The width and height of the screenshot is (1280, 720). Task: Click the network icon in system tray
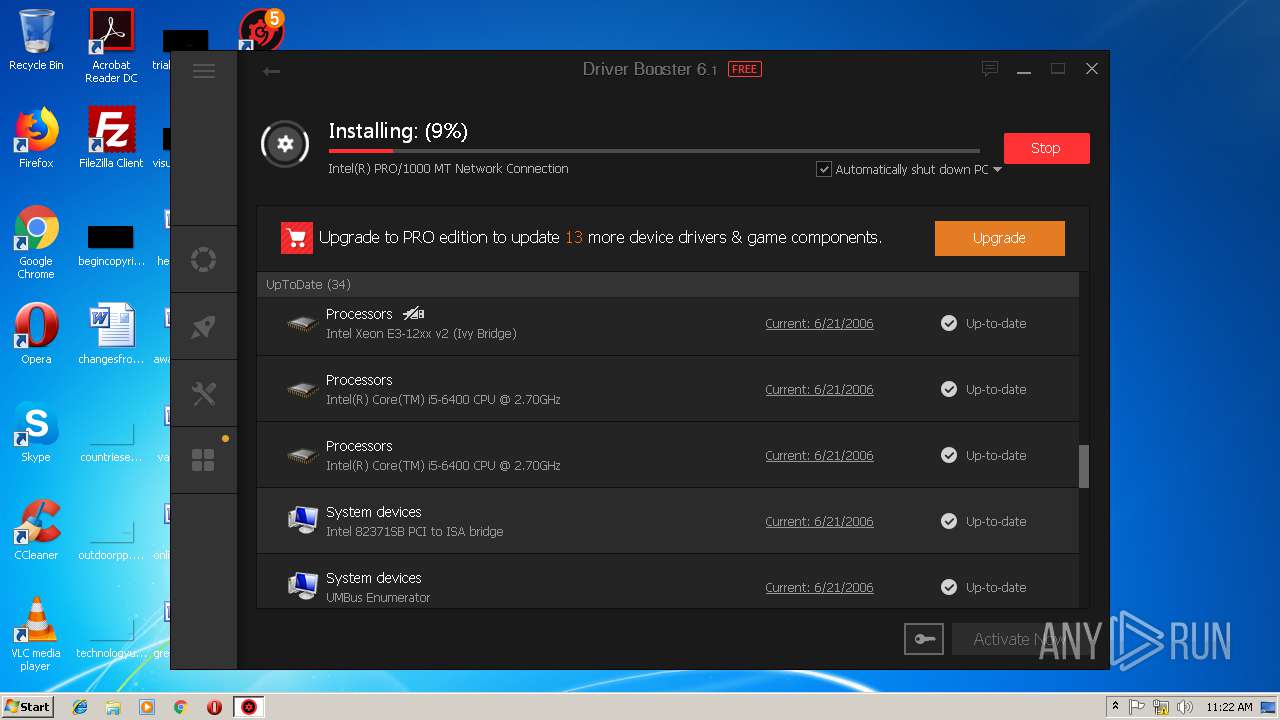(x=1161, y=707)
